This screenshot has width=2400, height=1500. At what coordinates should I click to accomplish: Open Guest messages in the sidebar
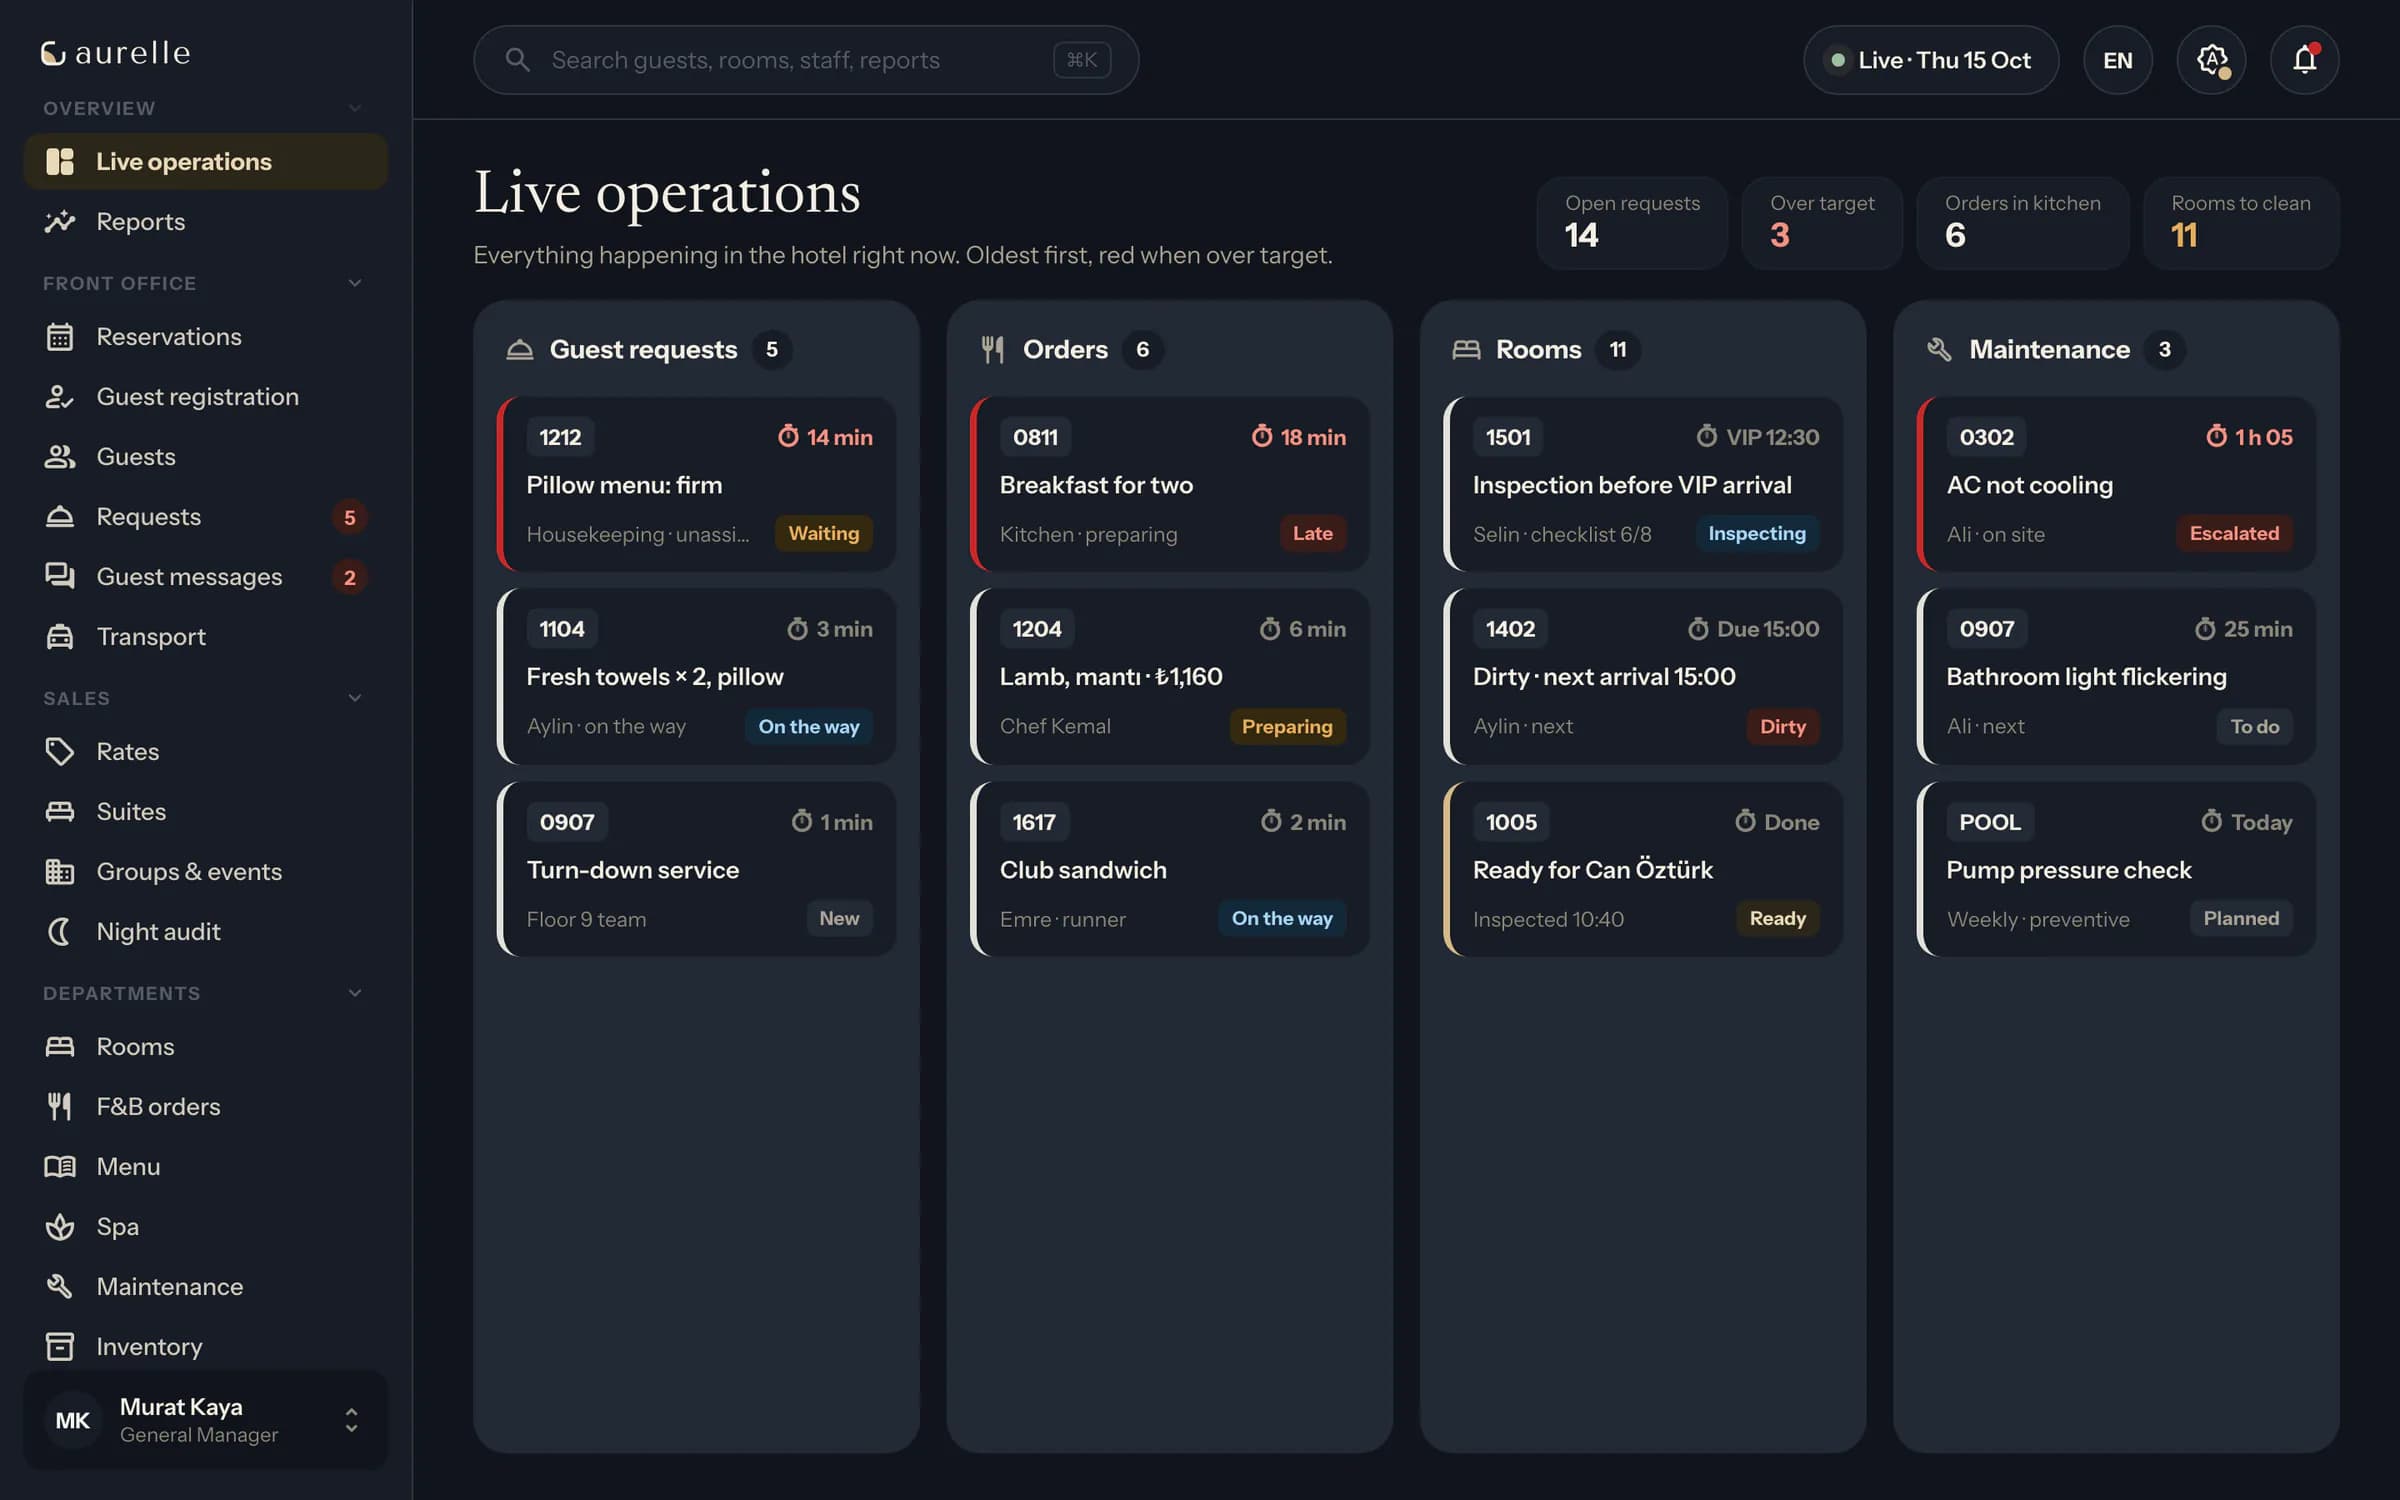205,577
